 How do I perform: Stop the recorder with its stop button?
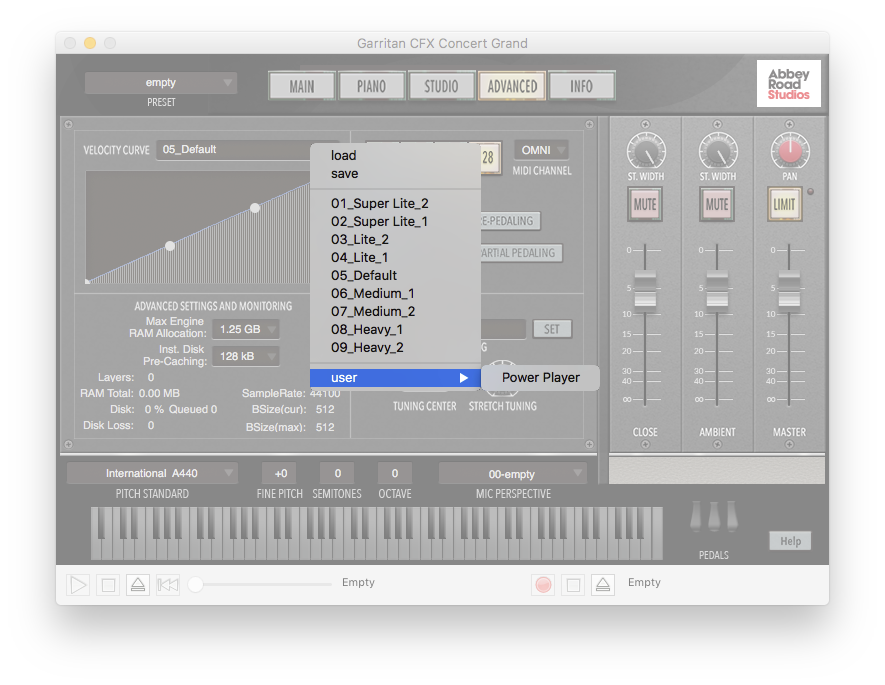tap(573, 585)
